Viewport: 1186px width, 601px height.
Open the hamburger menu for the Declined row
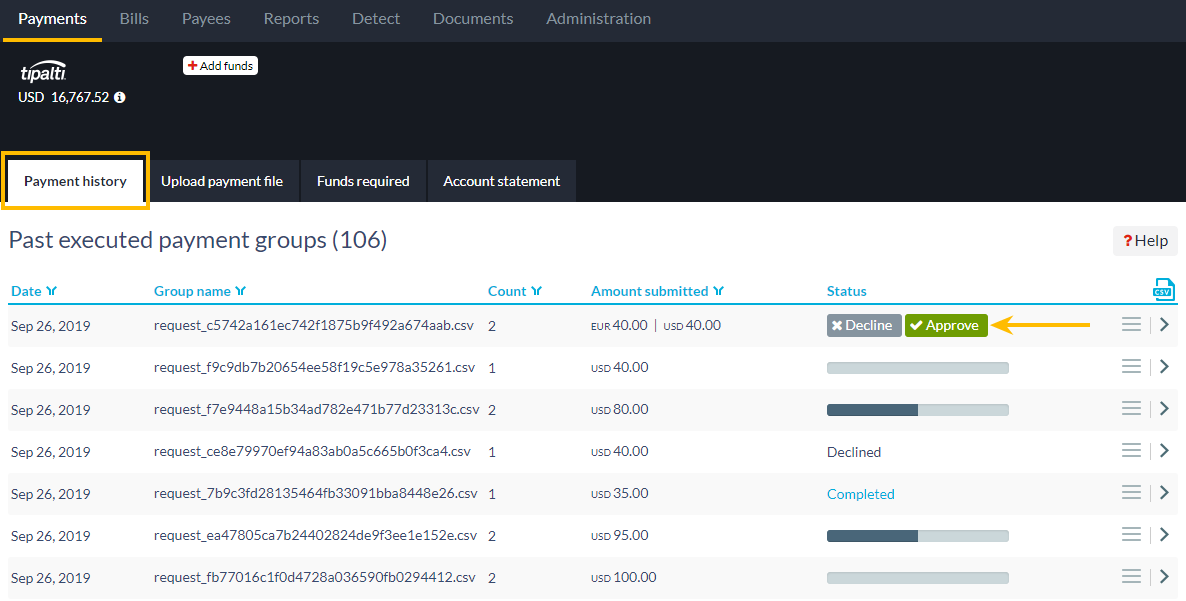pos(1131,451)
